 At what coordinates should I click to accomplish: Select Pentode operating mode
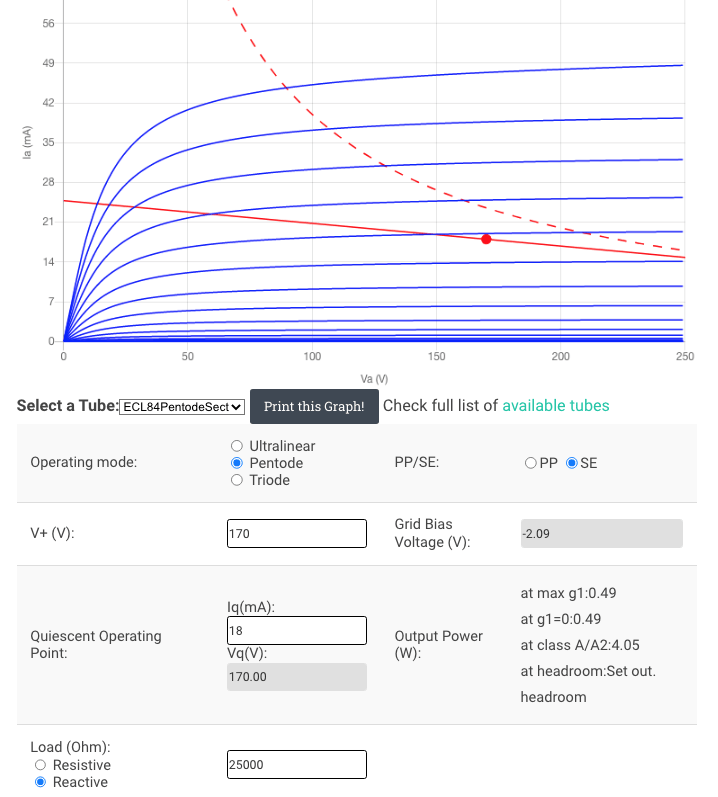(237, 463)
